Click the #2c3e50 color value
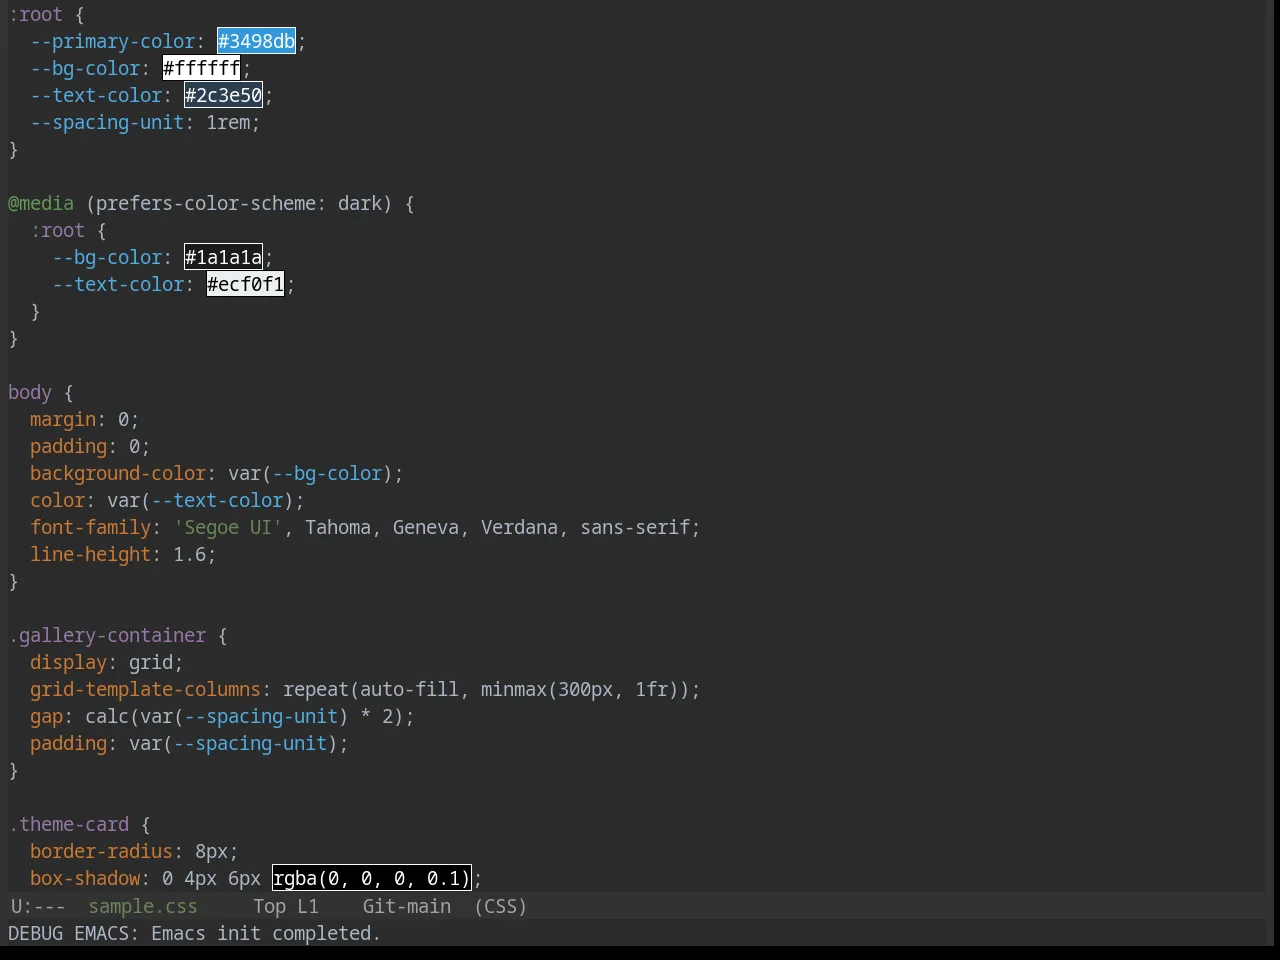Screen dimensions: 1280x960 tap(224, 95)
